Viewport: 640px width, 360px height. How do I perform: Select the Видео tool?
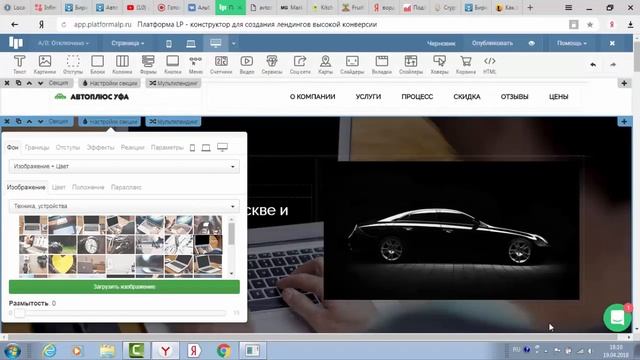coord(247,64)
